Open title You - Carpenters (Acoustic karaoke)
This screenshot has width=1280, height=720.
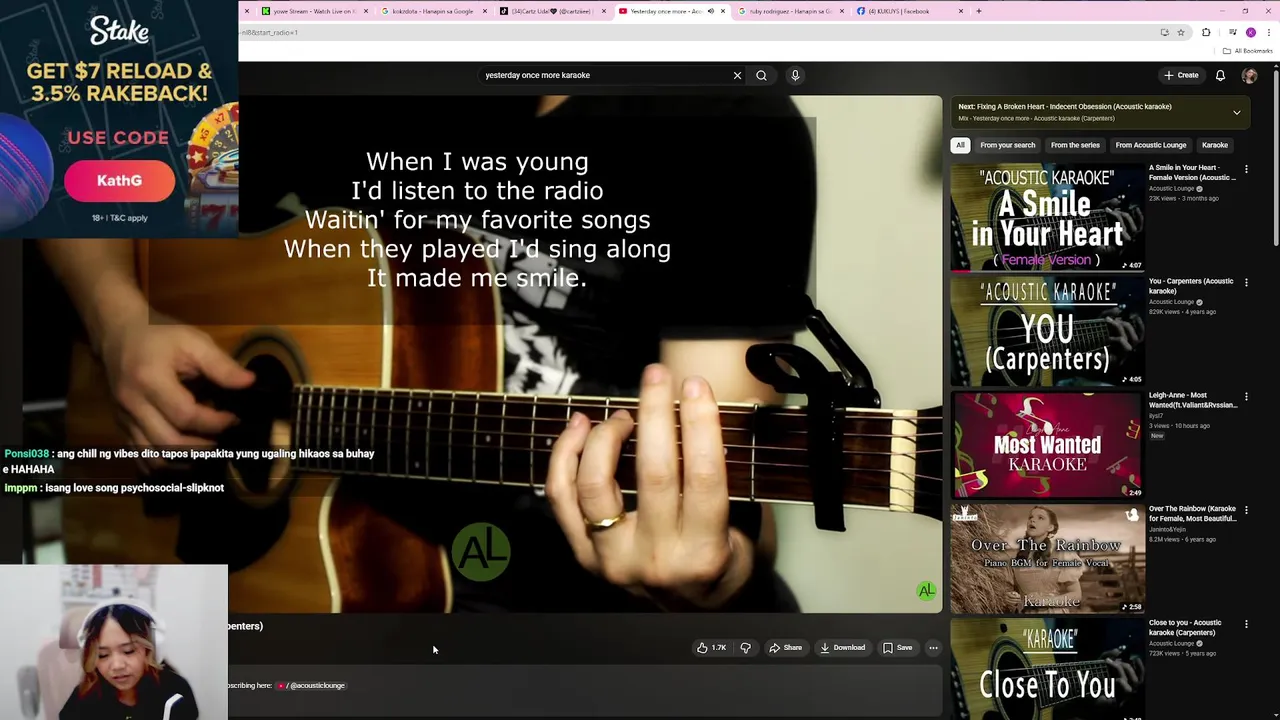[x=1191, y=286]
